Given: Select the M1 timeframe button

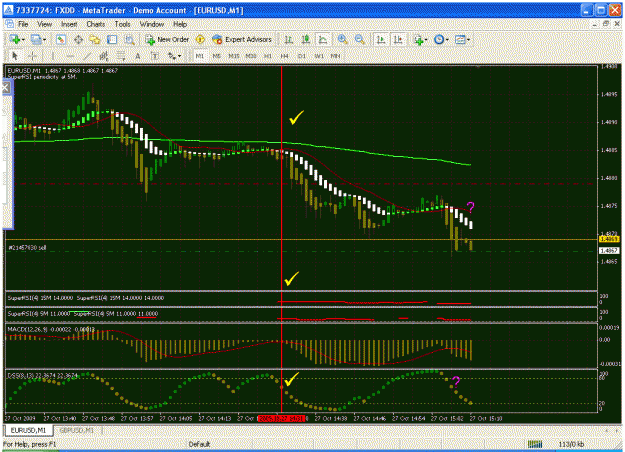Looking at the screenshot, I should click(199, 56).
